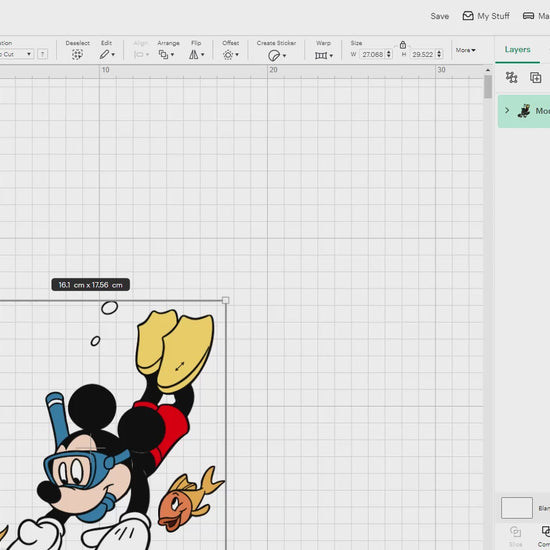Toggle the size lock aspect ratio icon
Screen dimensions: 550x550
click(x=403, y=45)
